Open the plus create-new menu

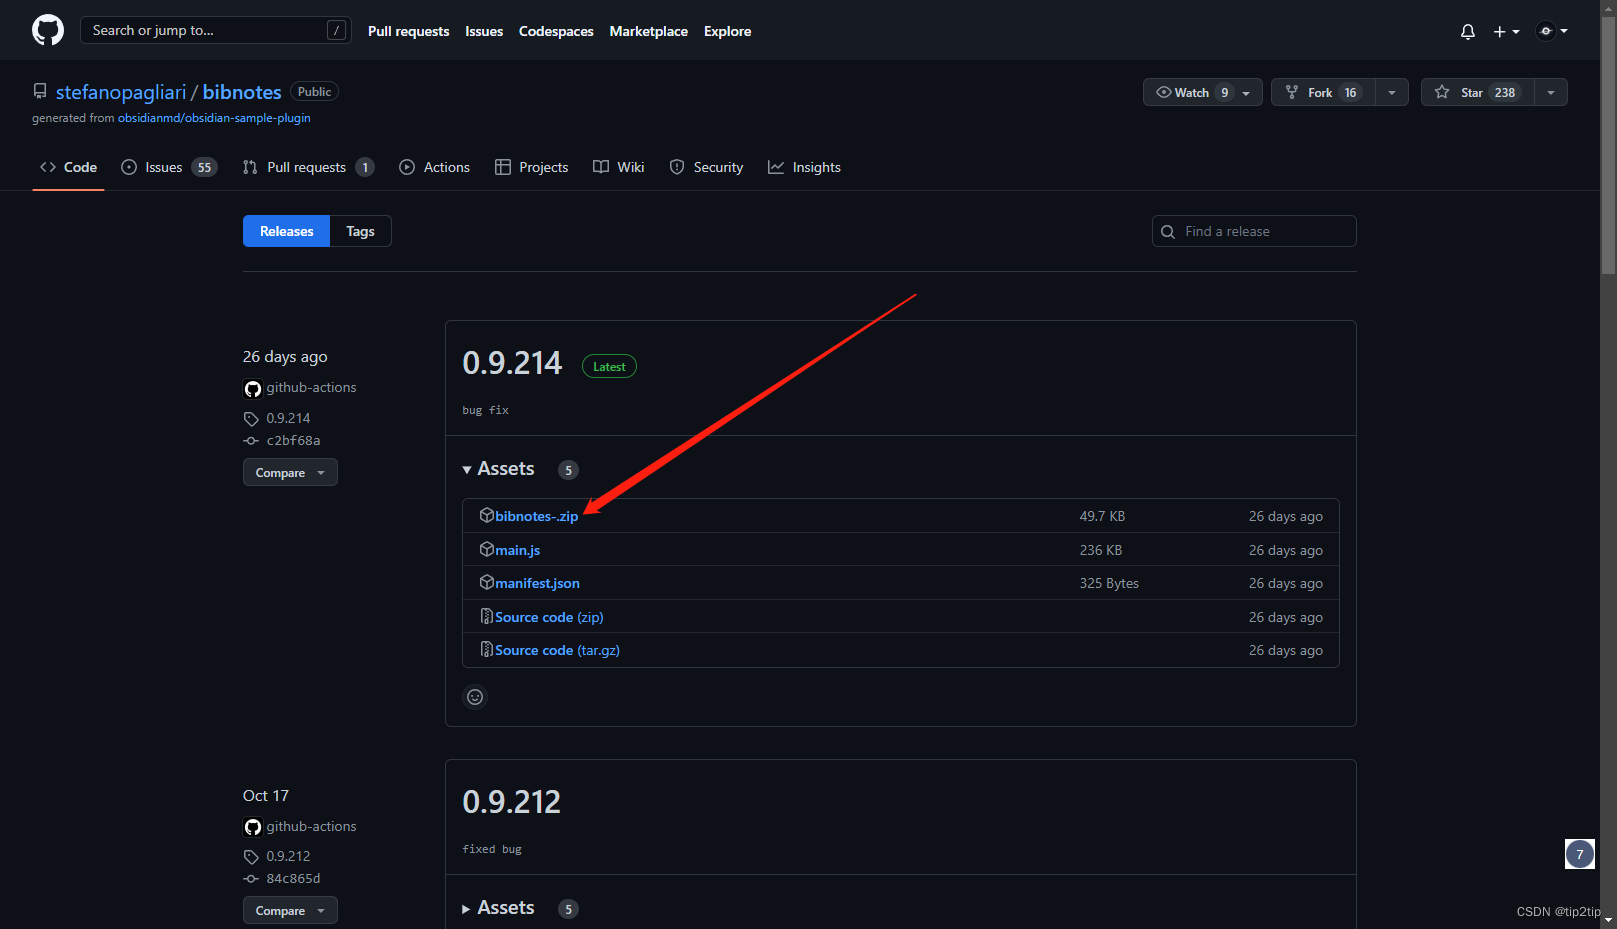tap(1506, 31)
